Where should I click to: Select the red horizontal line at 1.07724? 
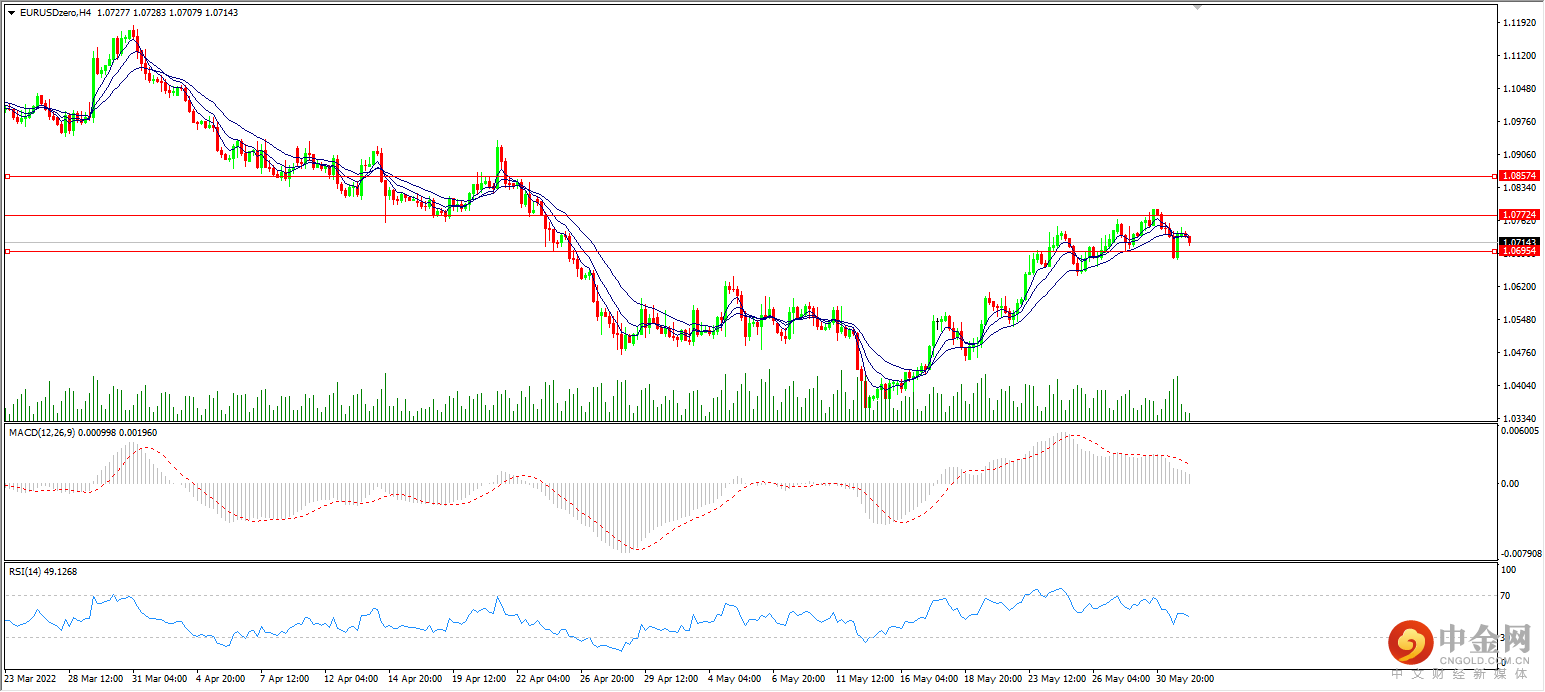(x=750, y=215)
